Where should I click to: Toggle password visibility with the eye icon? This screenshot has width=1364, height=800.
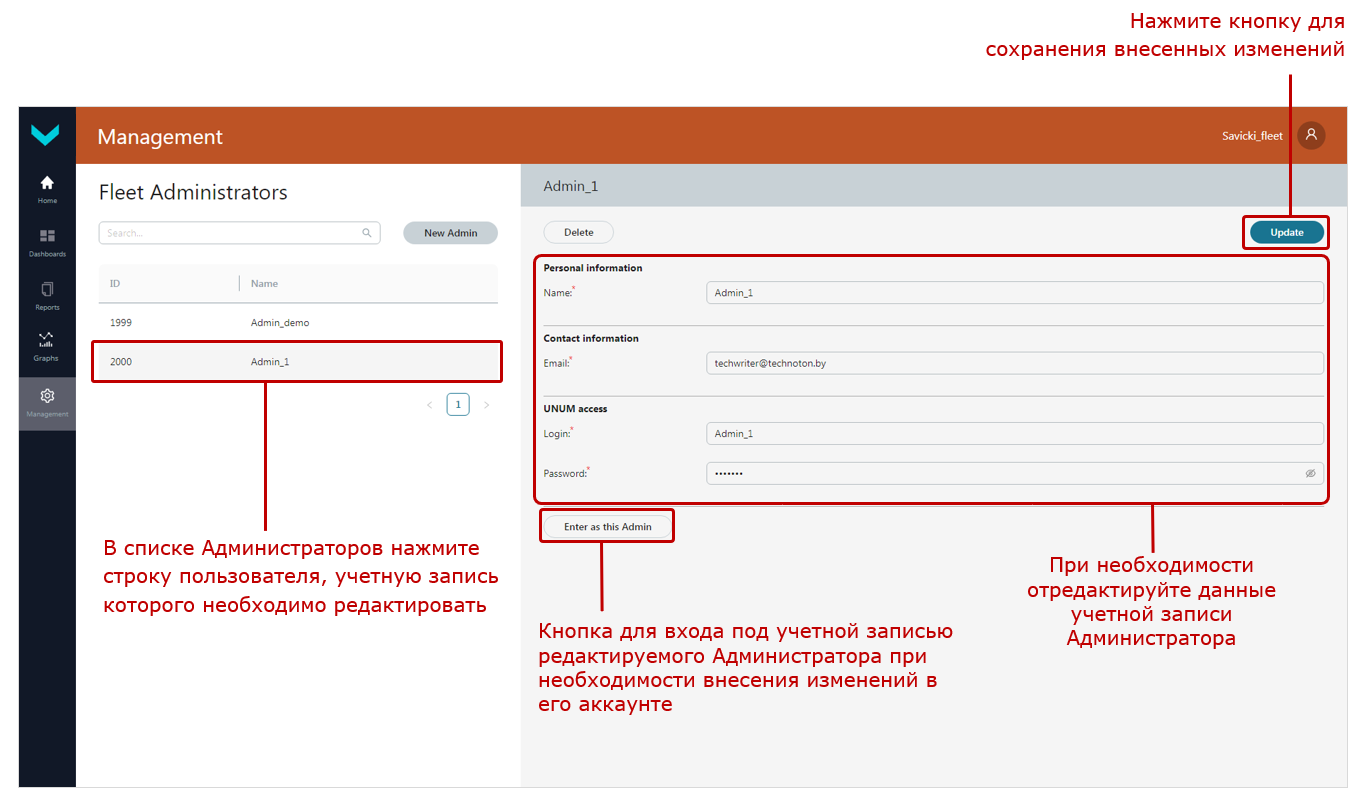point(1310,473)
